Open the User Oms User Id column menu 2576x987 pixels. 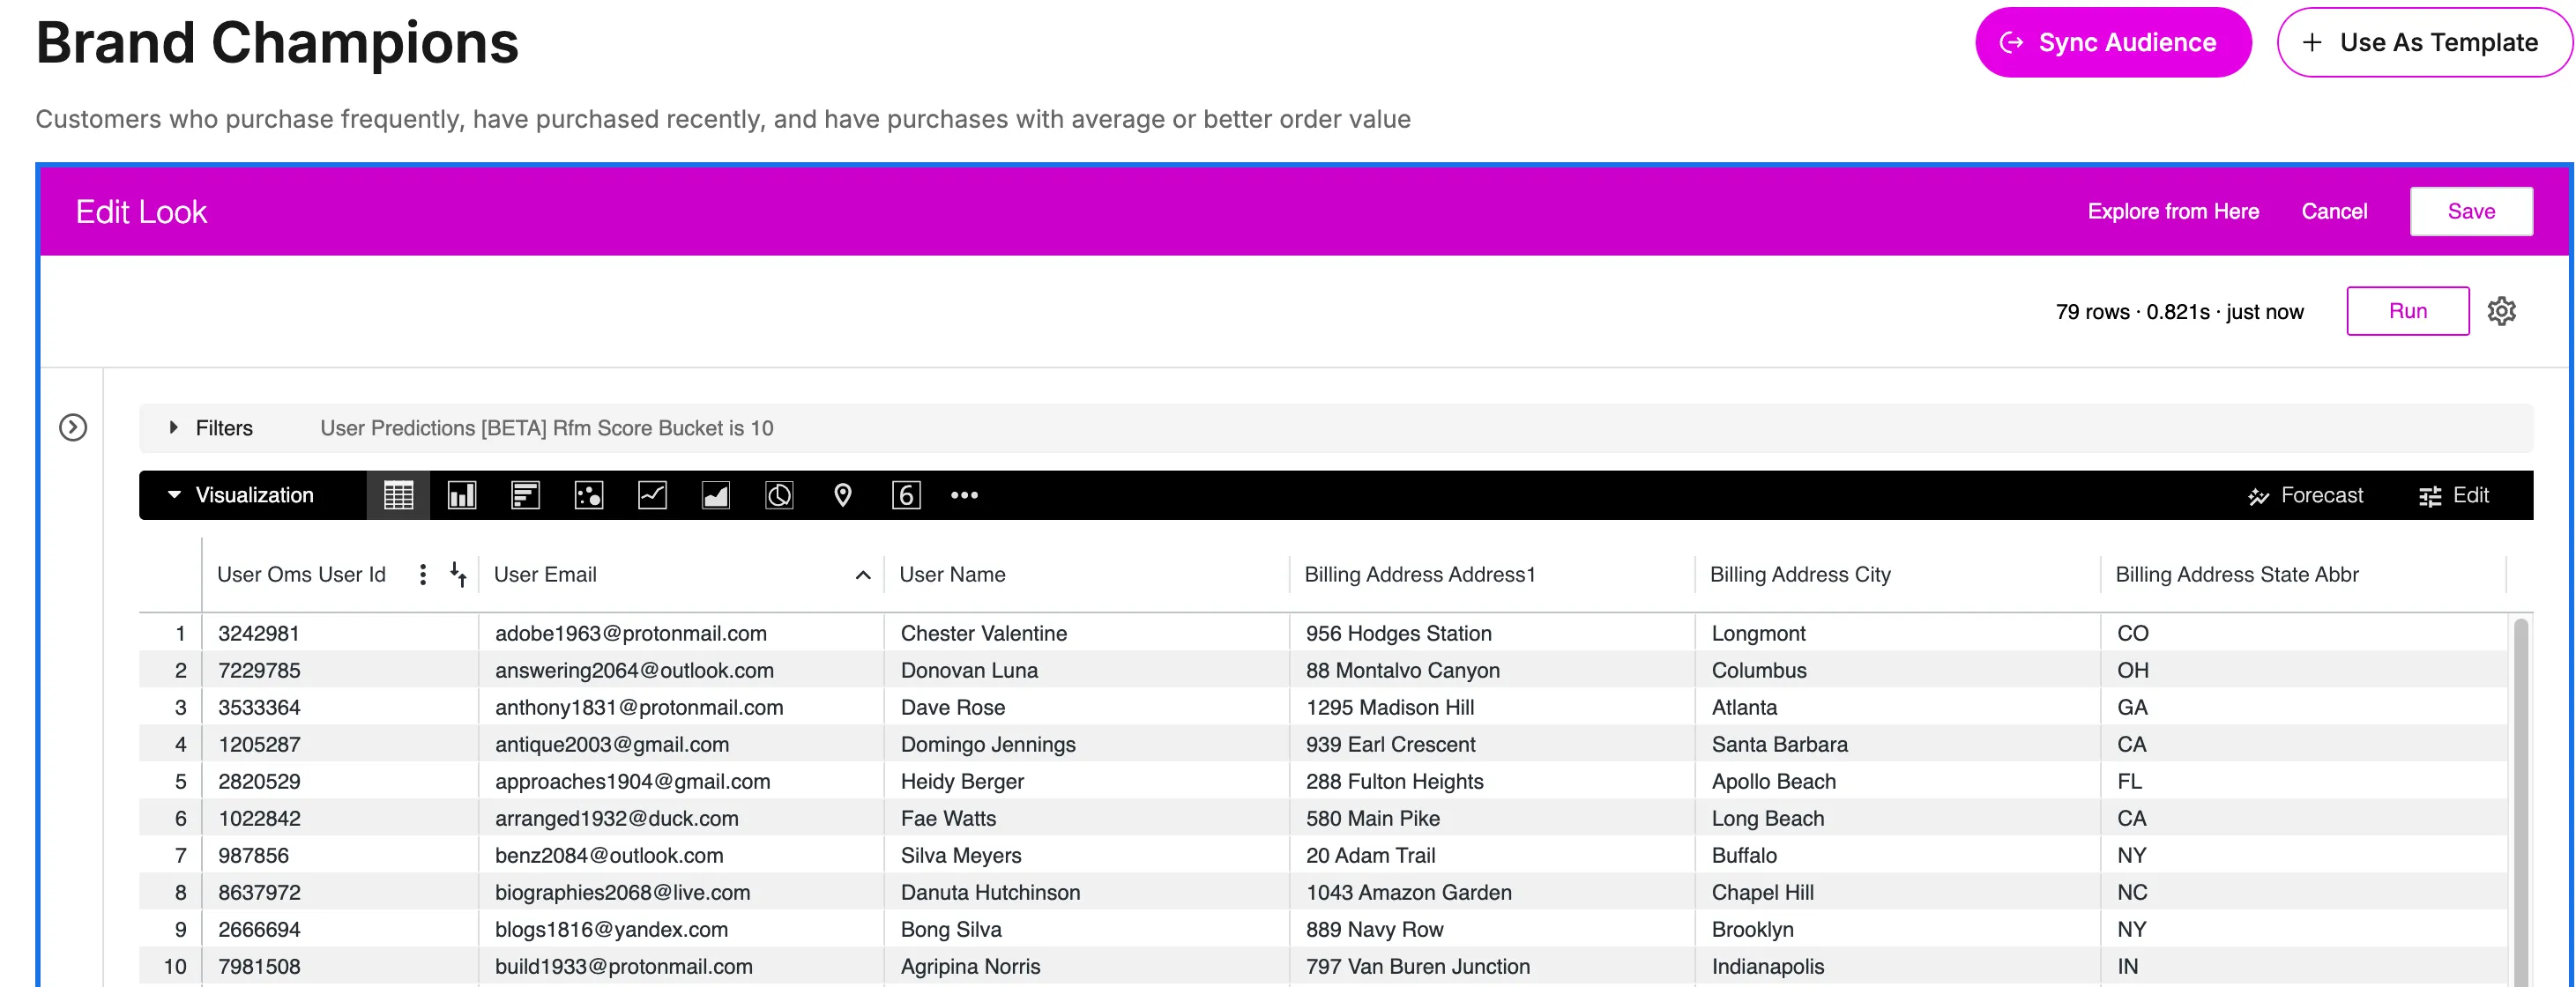[423, 574]
